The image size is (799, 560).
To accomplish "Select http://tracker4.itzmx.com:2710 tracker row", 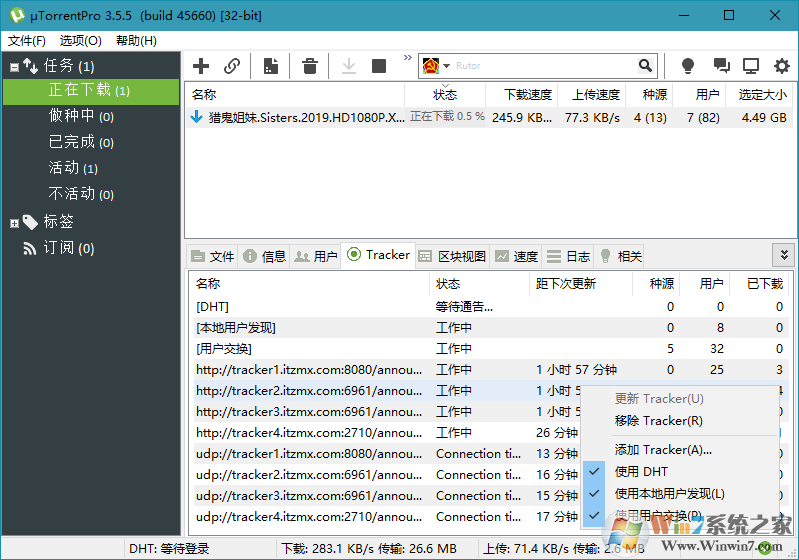I will click(x=385, y=433).
